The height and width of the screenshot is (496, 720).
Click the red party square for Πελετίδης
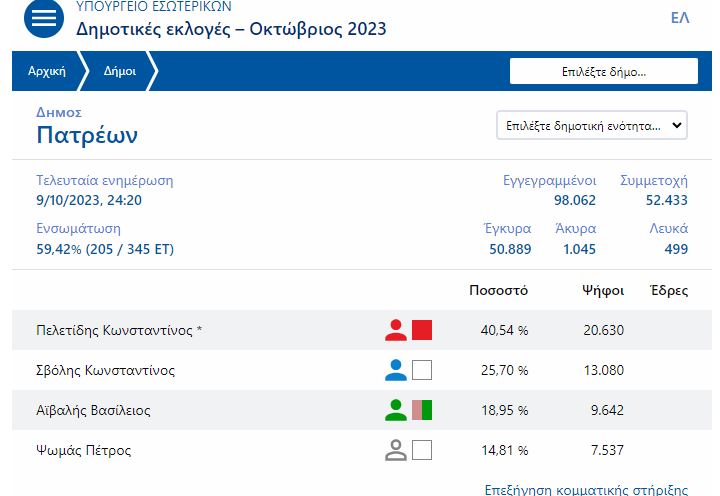[x=422, y=330]
